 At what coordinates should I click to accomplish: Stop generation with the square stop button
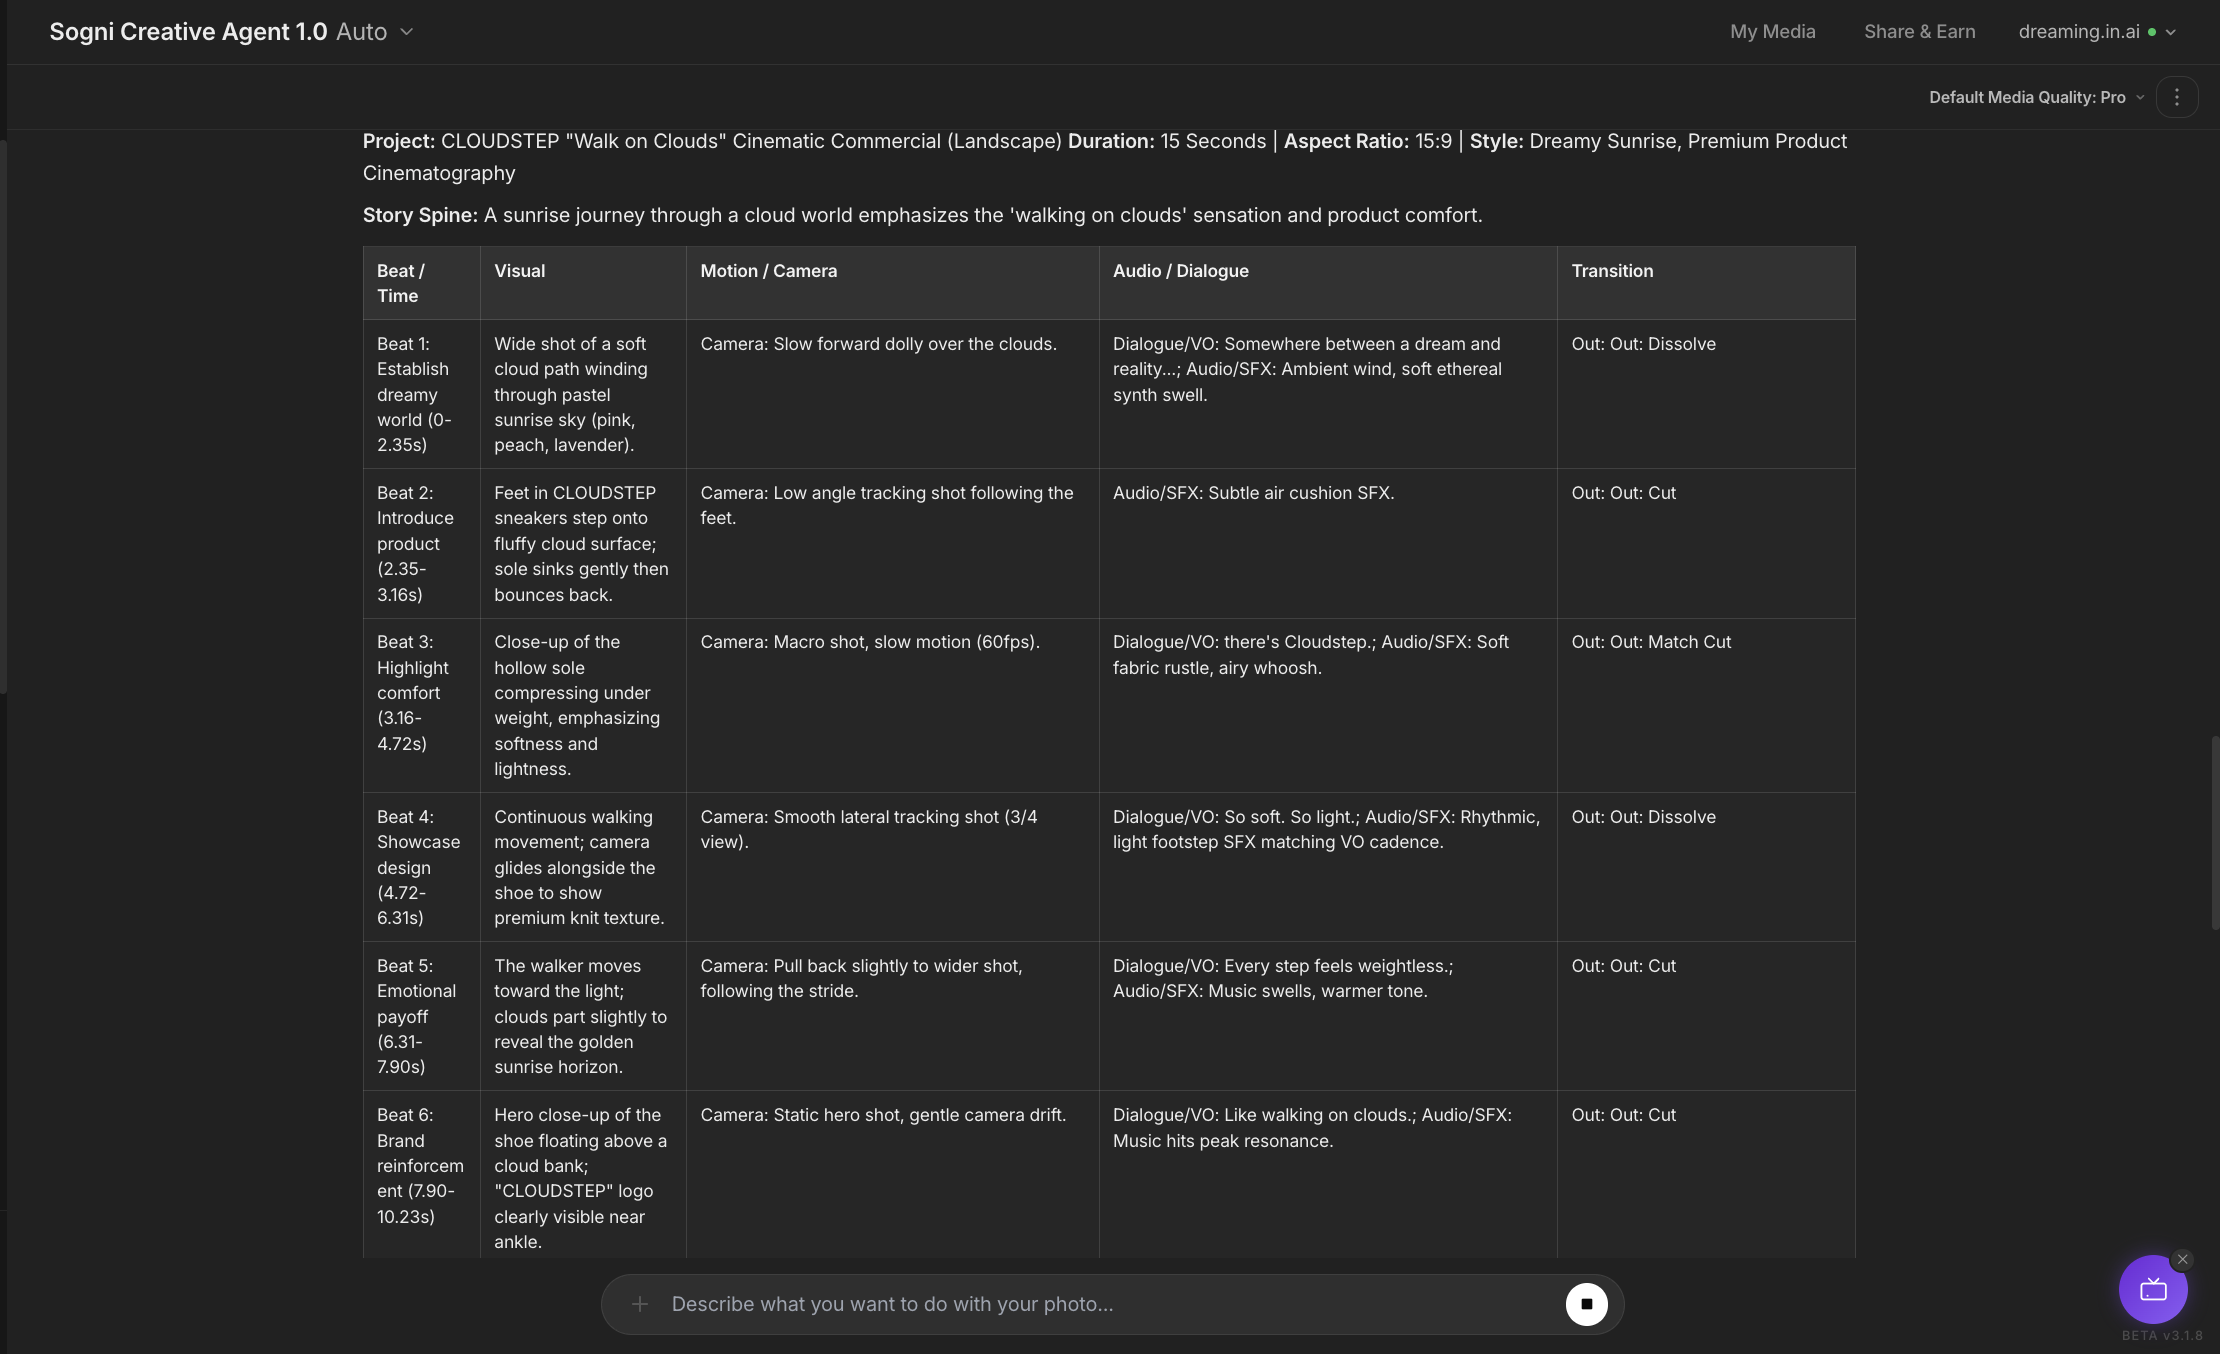tap(1586, 1304)
